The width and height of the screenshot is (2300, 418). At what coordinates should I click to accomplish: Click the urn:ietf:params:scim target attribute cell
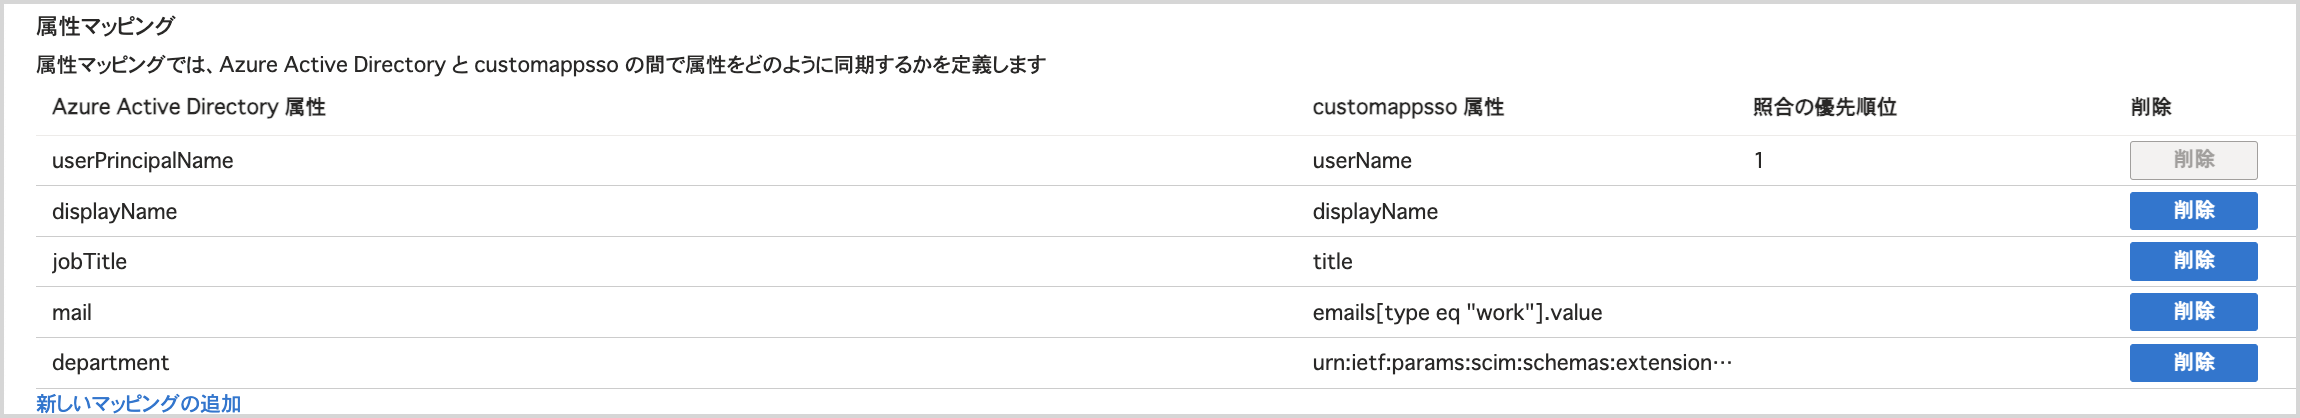coord(1522,363)
